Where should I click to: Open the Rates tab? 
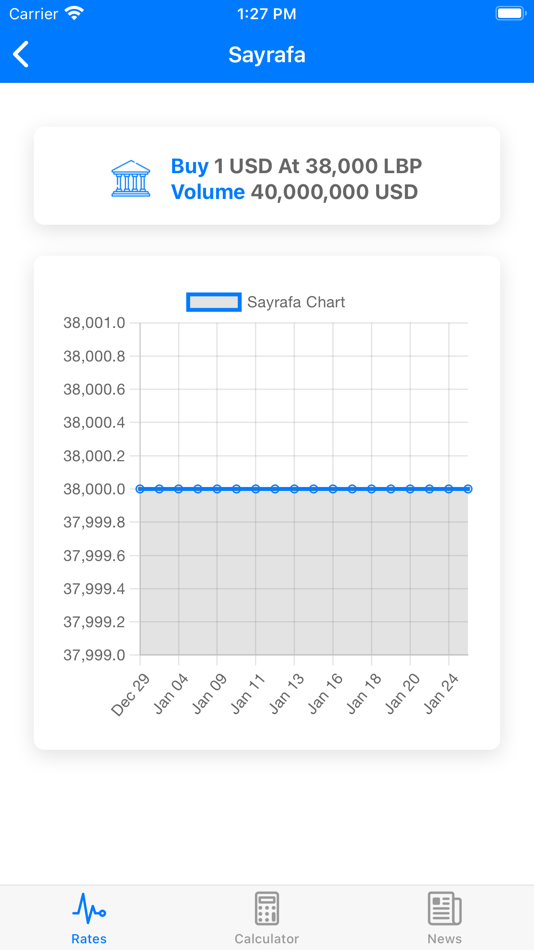pyautogui.click(x=89, y=917)
